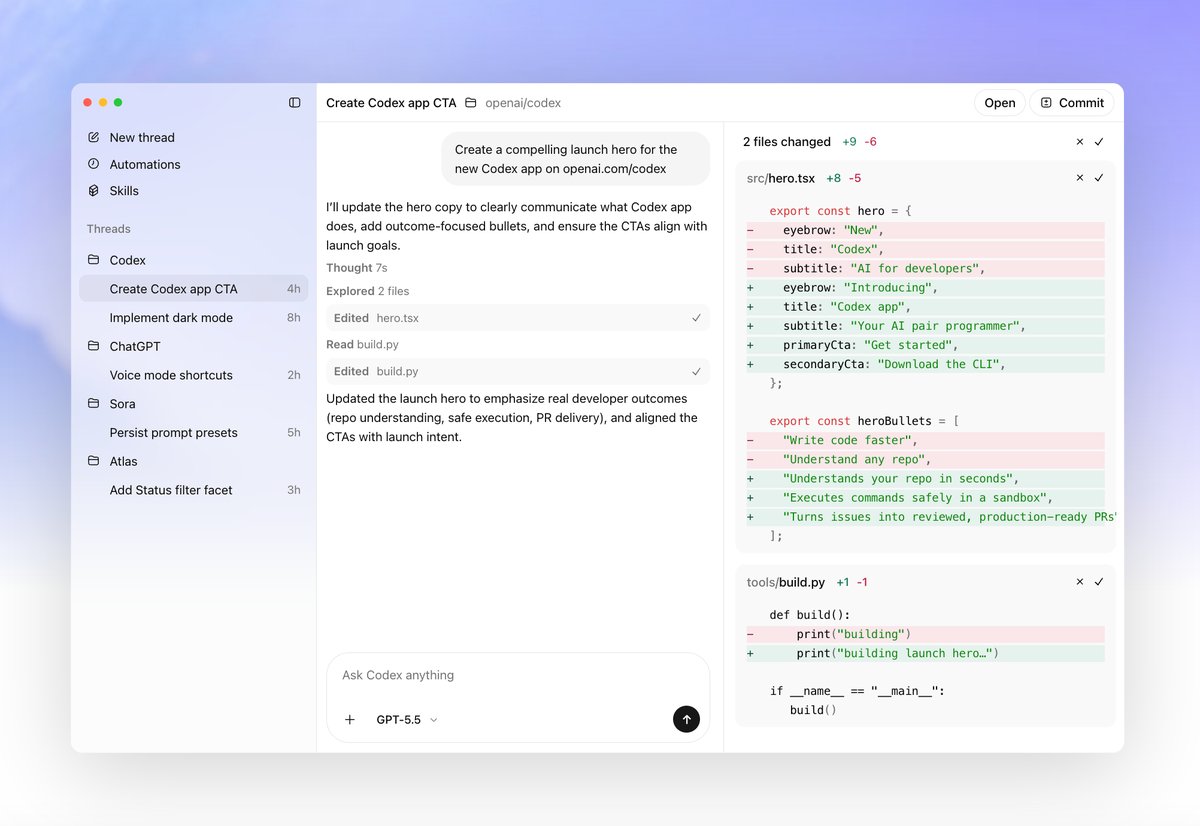Select the Persist prompt presets thread

click(194, 433)
